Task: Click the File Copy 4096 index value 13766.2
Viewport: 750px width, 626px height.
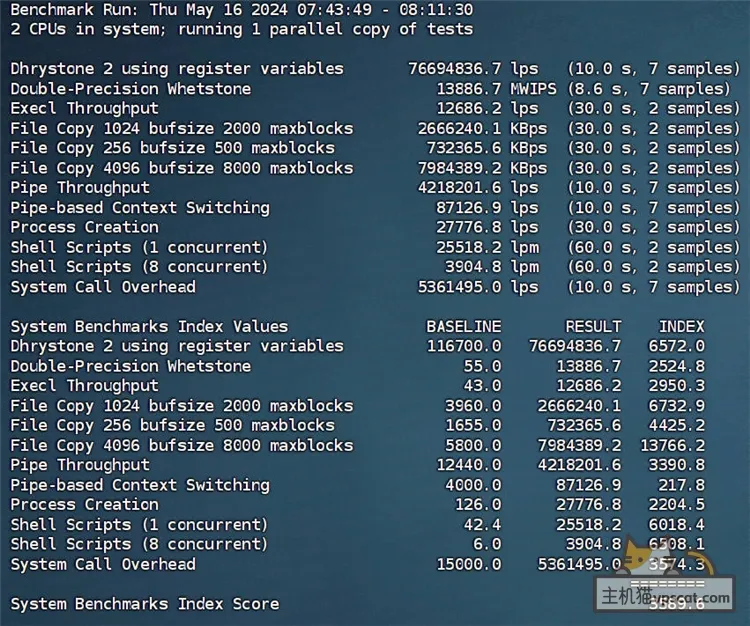Action: tap(672, 445)
